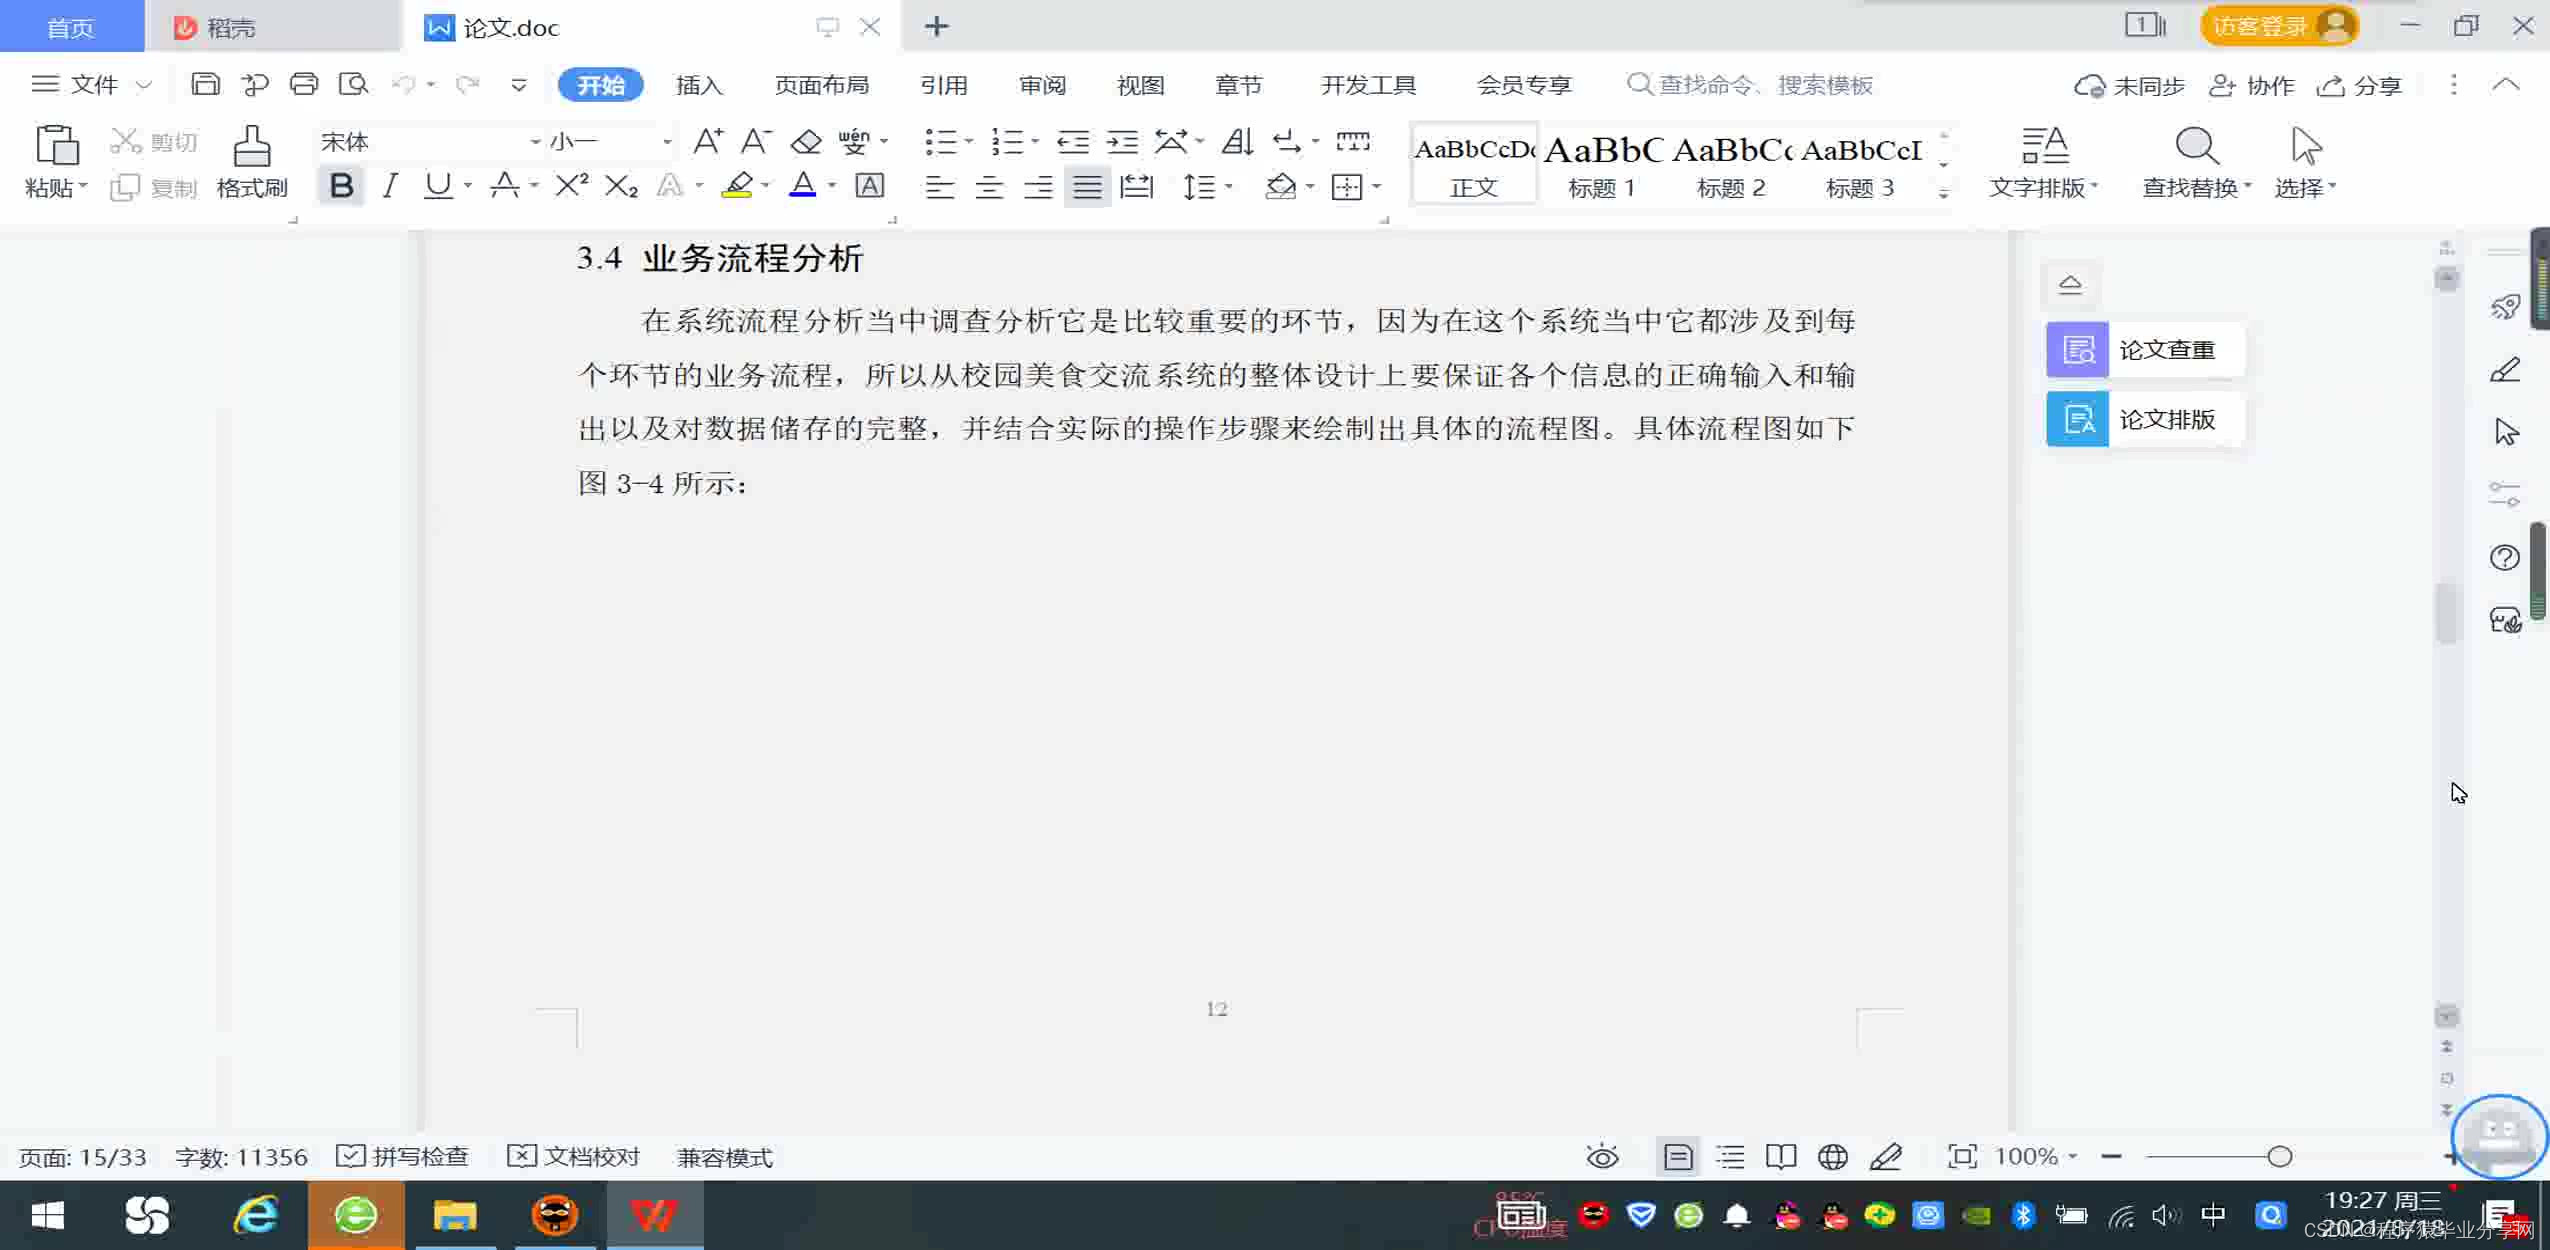The image size is (2550, 1250).
Task: Toggle Bold formatting
Action: 341,186
